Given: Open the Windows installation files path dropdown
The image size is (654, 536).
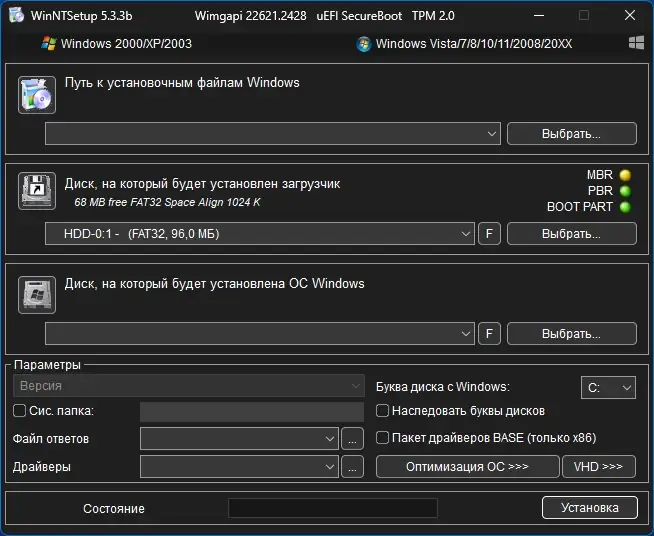Looking at the screenshot, I should (273, 133).
